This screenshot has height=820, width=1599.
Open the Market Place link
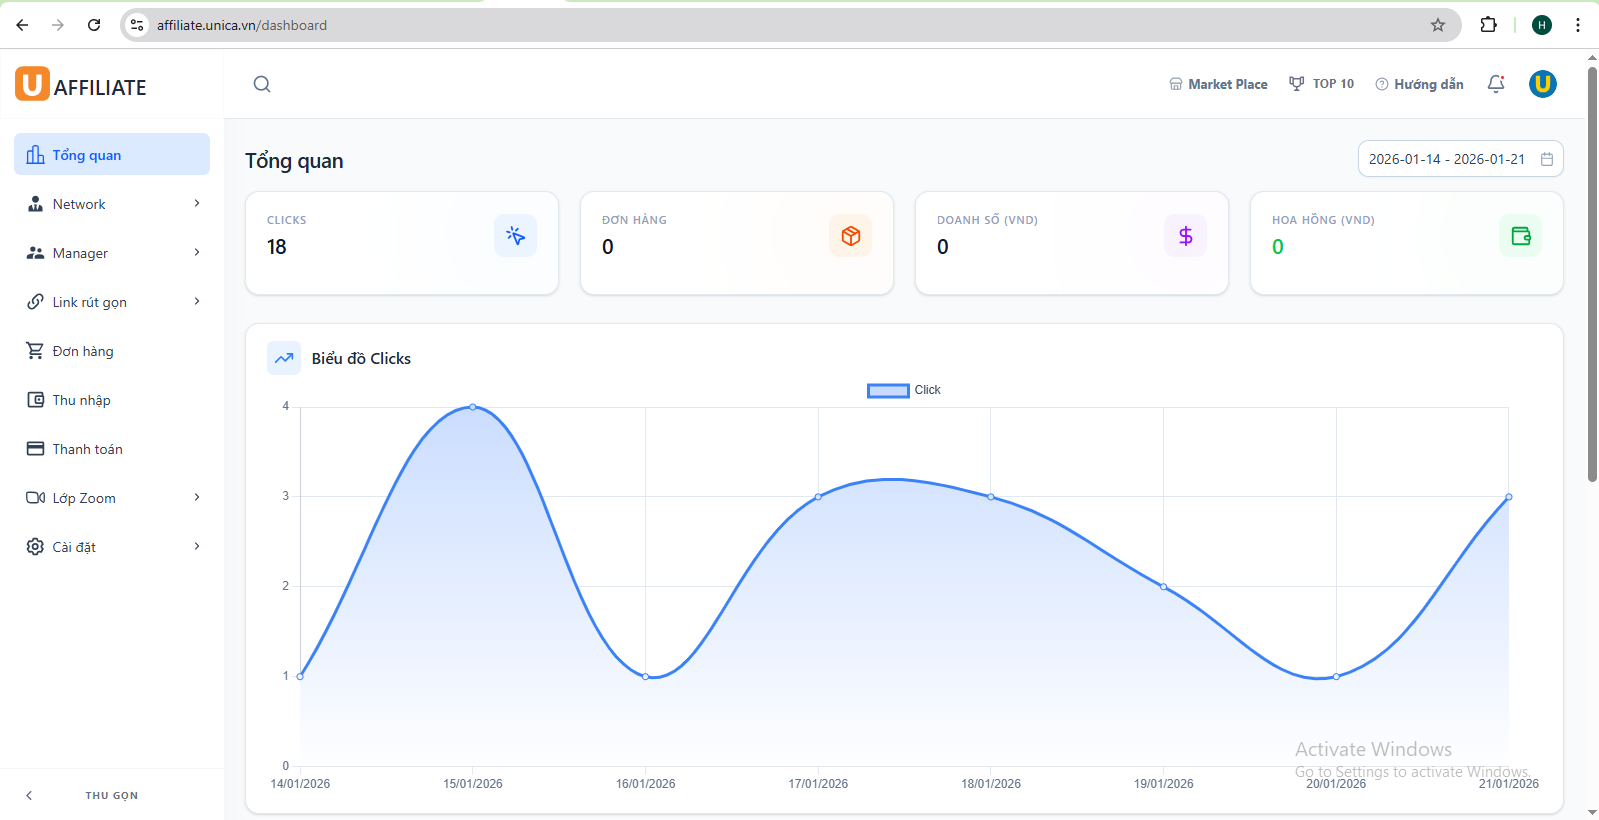coord(1218,84)
